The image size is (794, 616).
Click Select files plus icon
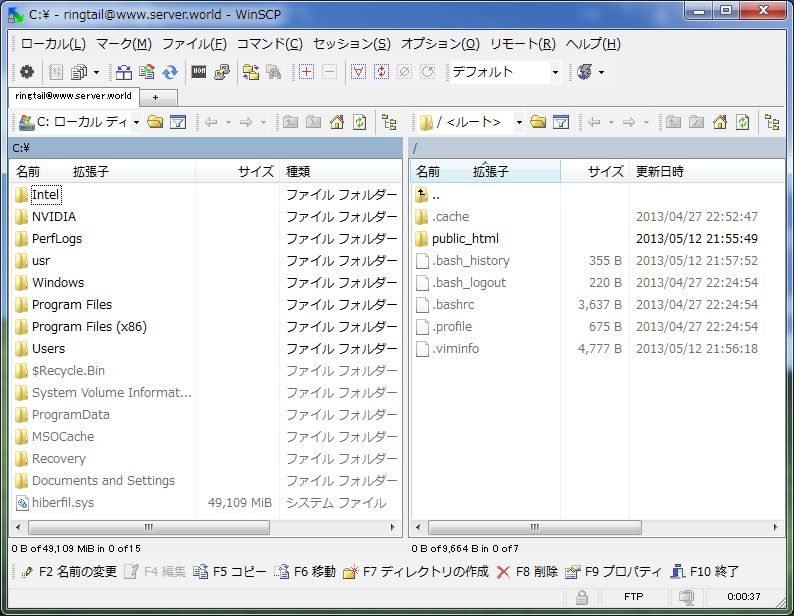(x=306, y=72)
